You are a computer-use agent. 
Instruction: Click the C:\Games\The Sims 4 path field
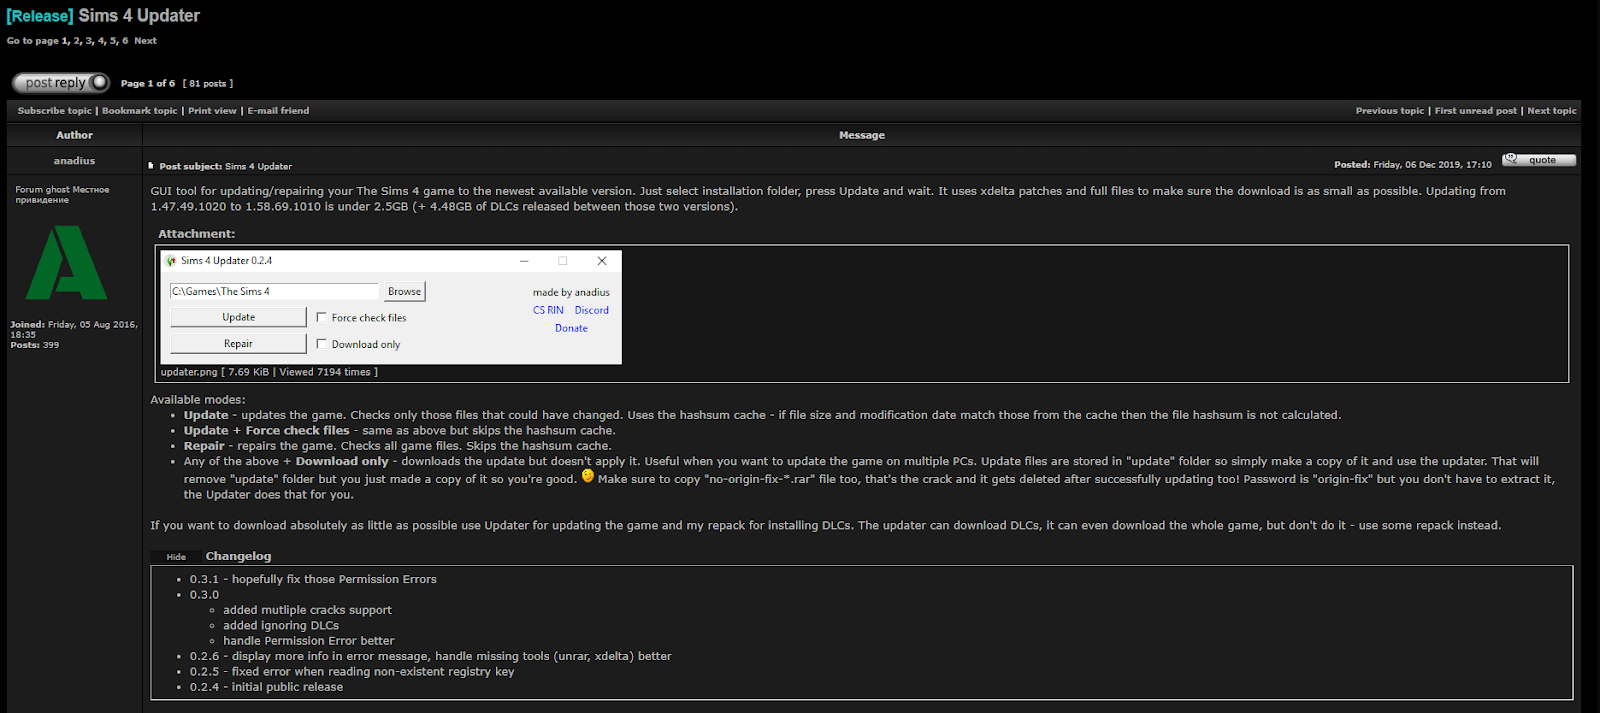click(275, 291)
